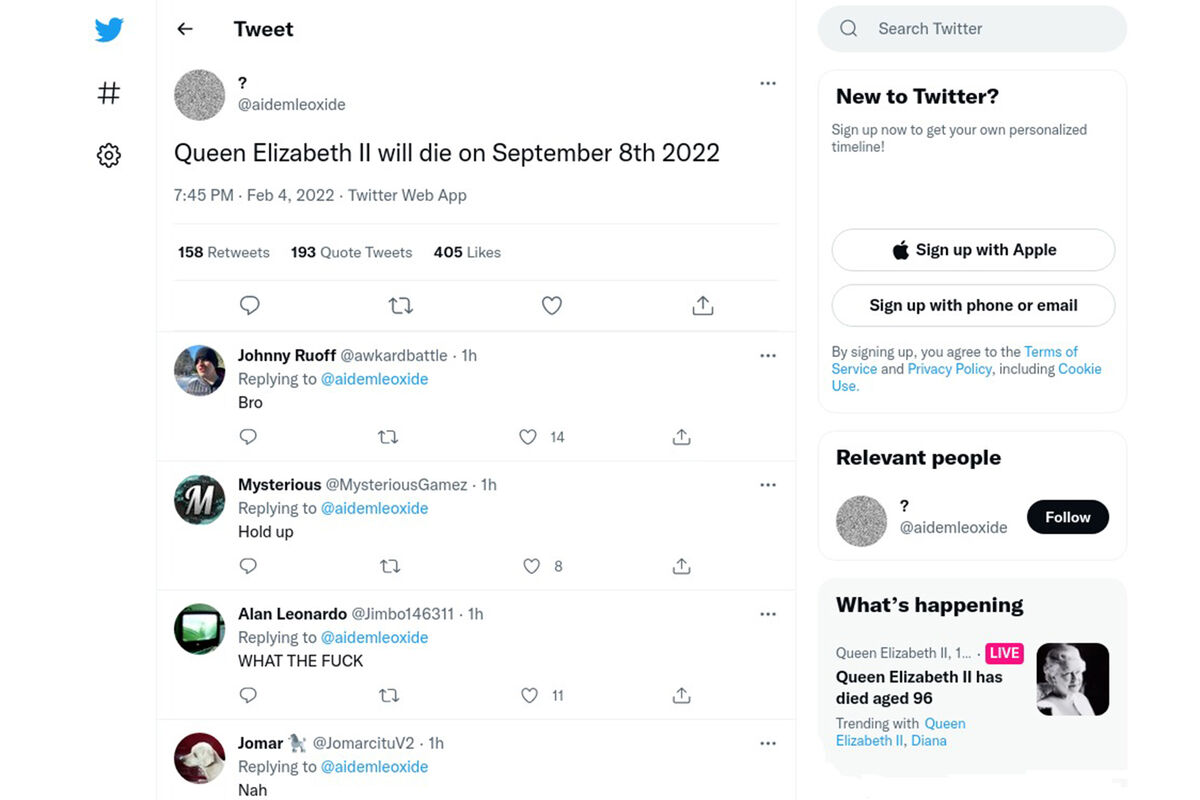1200x800 pixels.
Task: Follow the @aidemleoxide account
Action: pos(1068,517)
